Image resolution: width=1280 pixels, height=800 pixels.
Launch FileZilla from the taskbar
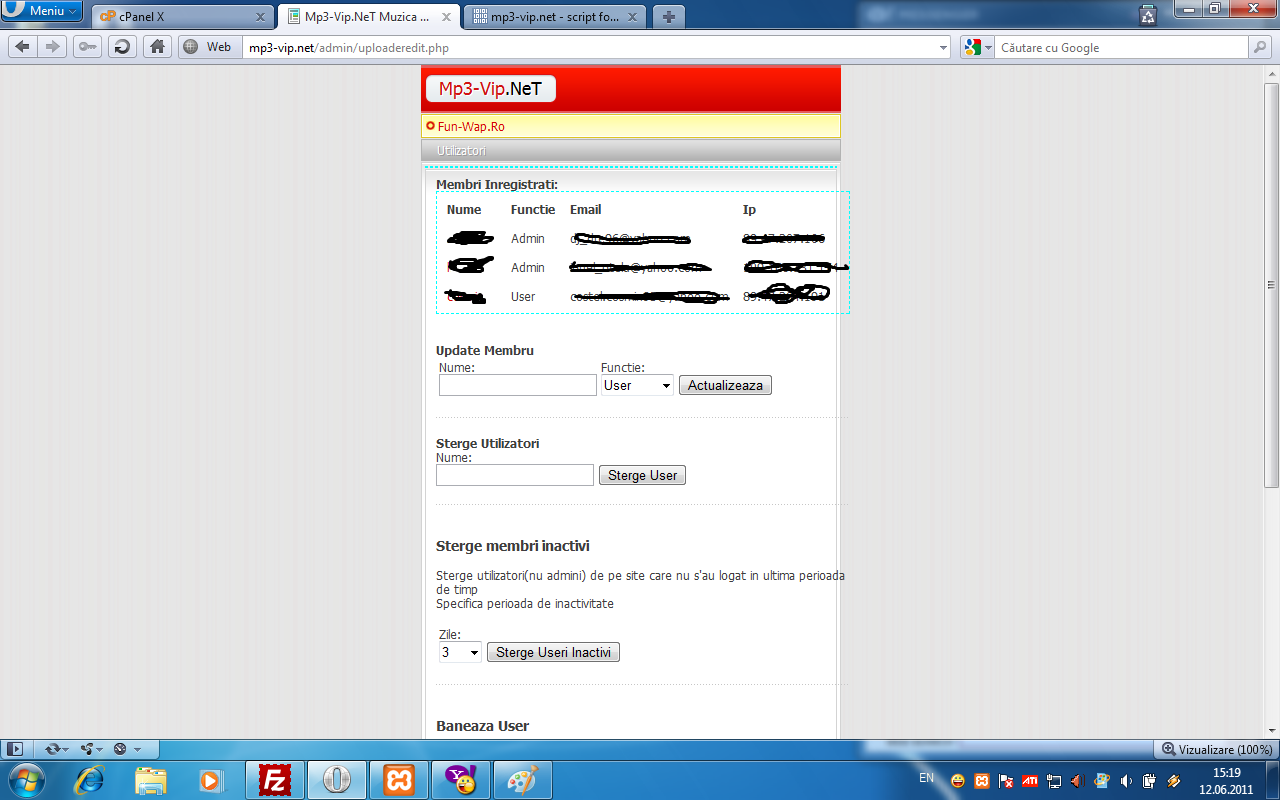274,780
